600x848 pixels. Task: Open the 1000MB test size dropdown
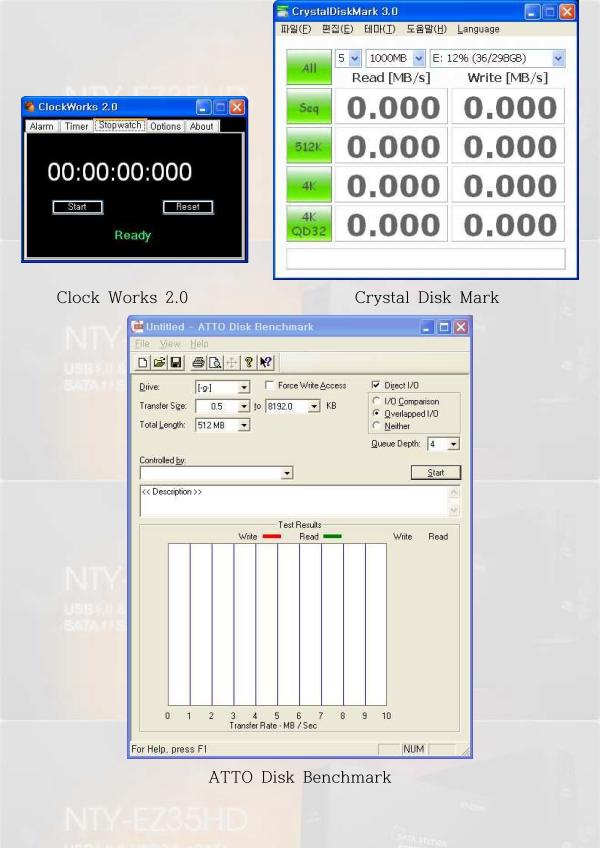(x=419, y=58)
